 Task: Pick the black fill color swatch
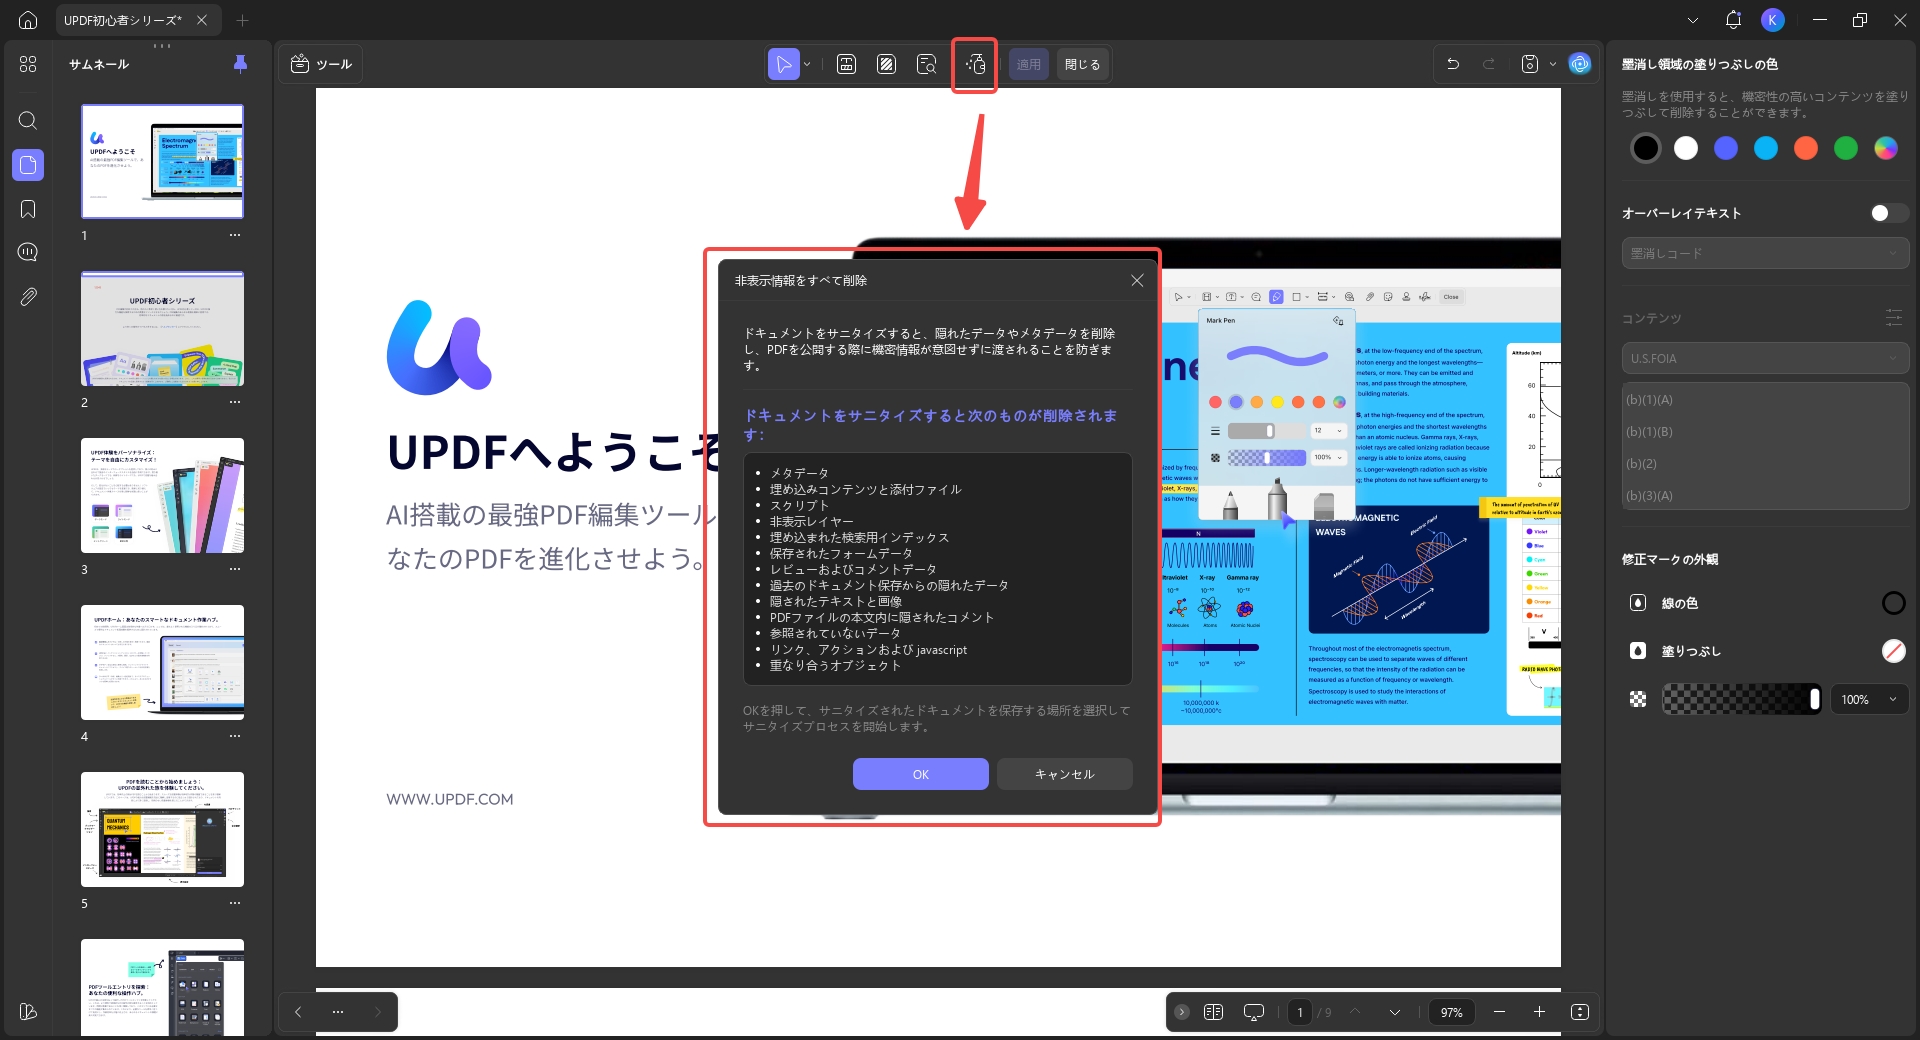(1645, 148)
